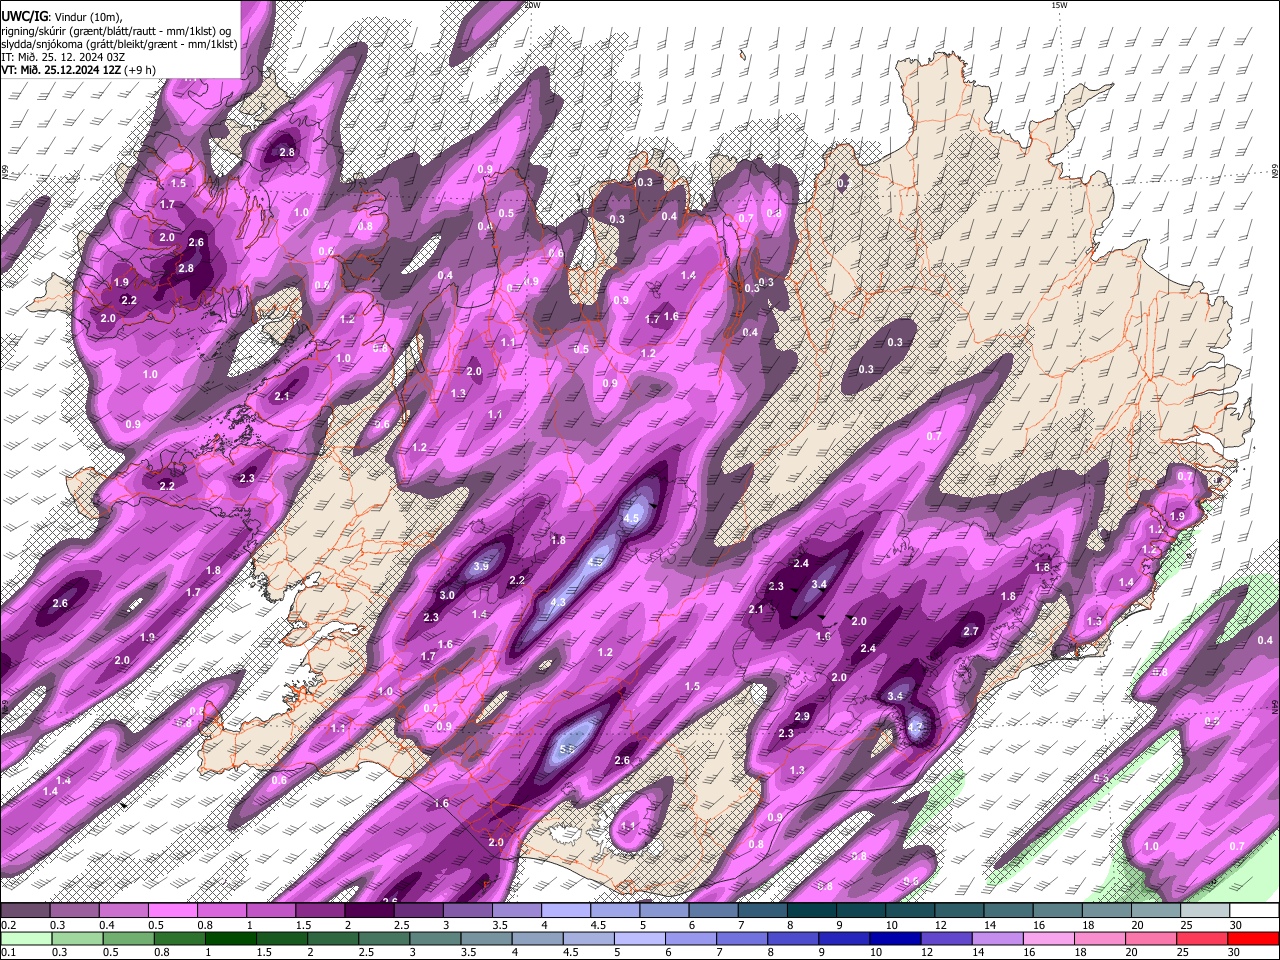Click the '2.7' precipitation value on the map

[970, 631]
